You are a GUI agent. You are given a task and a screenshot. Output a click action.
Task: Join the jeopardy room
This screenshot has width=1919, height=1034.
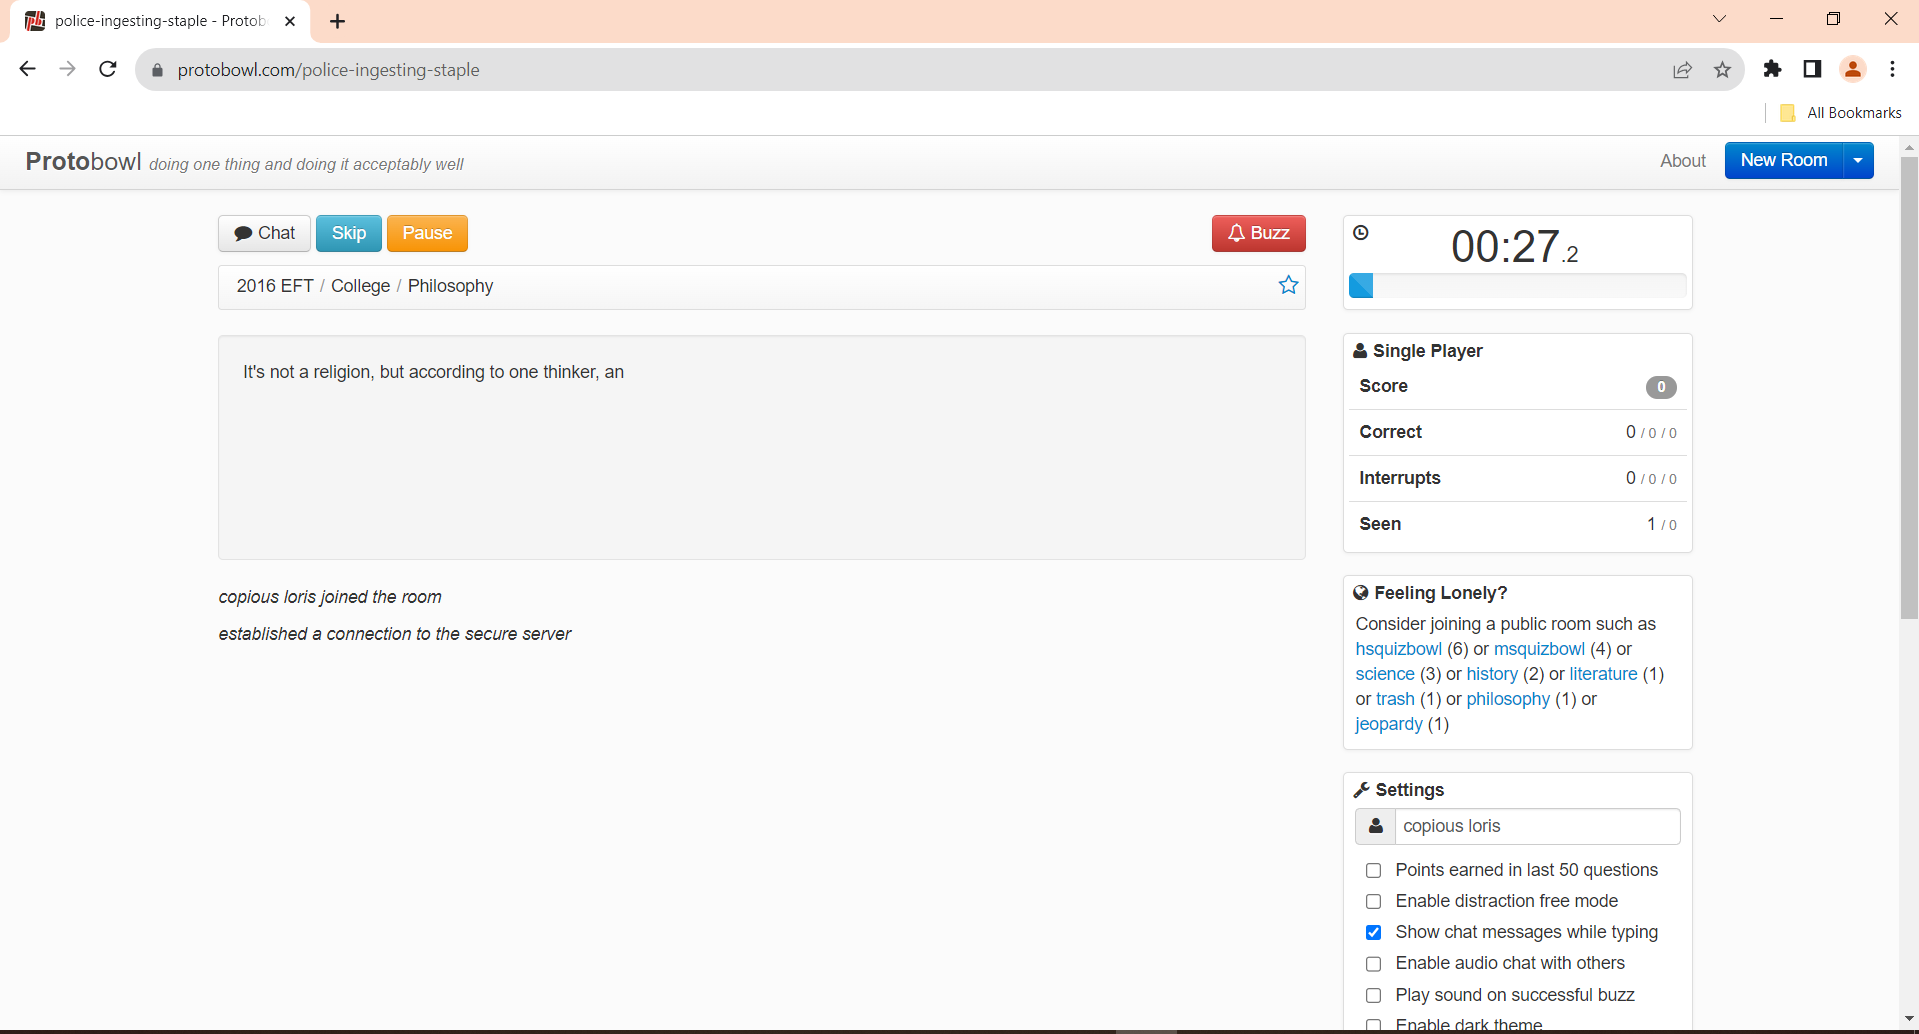point(1388,724)
